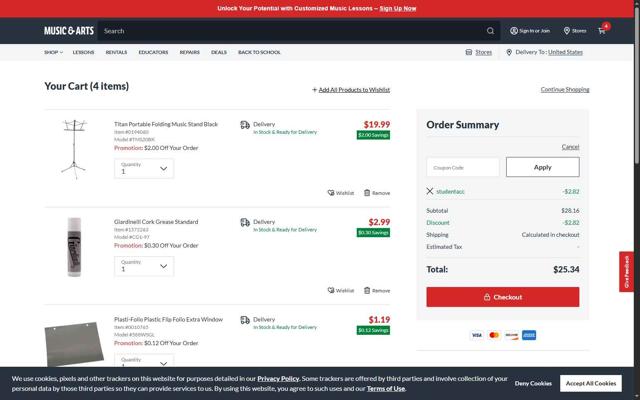Viewport: 640px width, 400px height.
Task: Click the page vertical scrollbar
Action: pyautogui.click(x=637, y=88)
